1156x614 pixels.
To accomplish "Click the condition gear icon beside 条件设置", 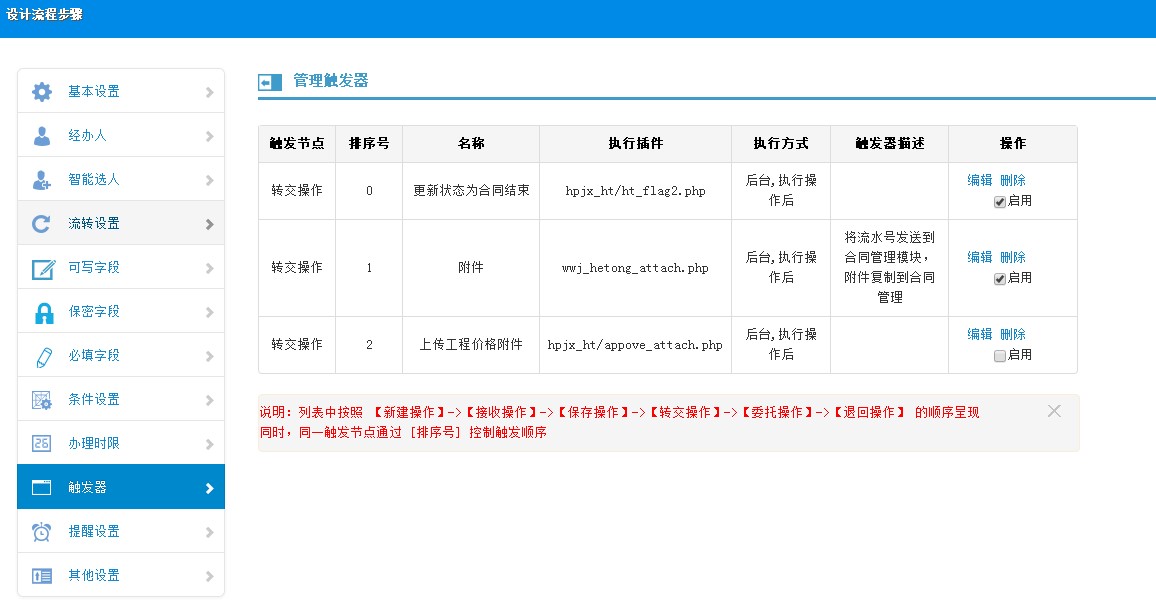I will pos(42,400).
